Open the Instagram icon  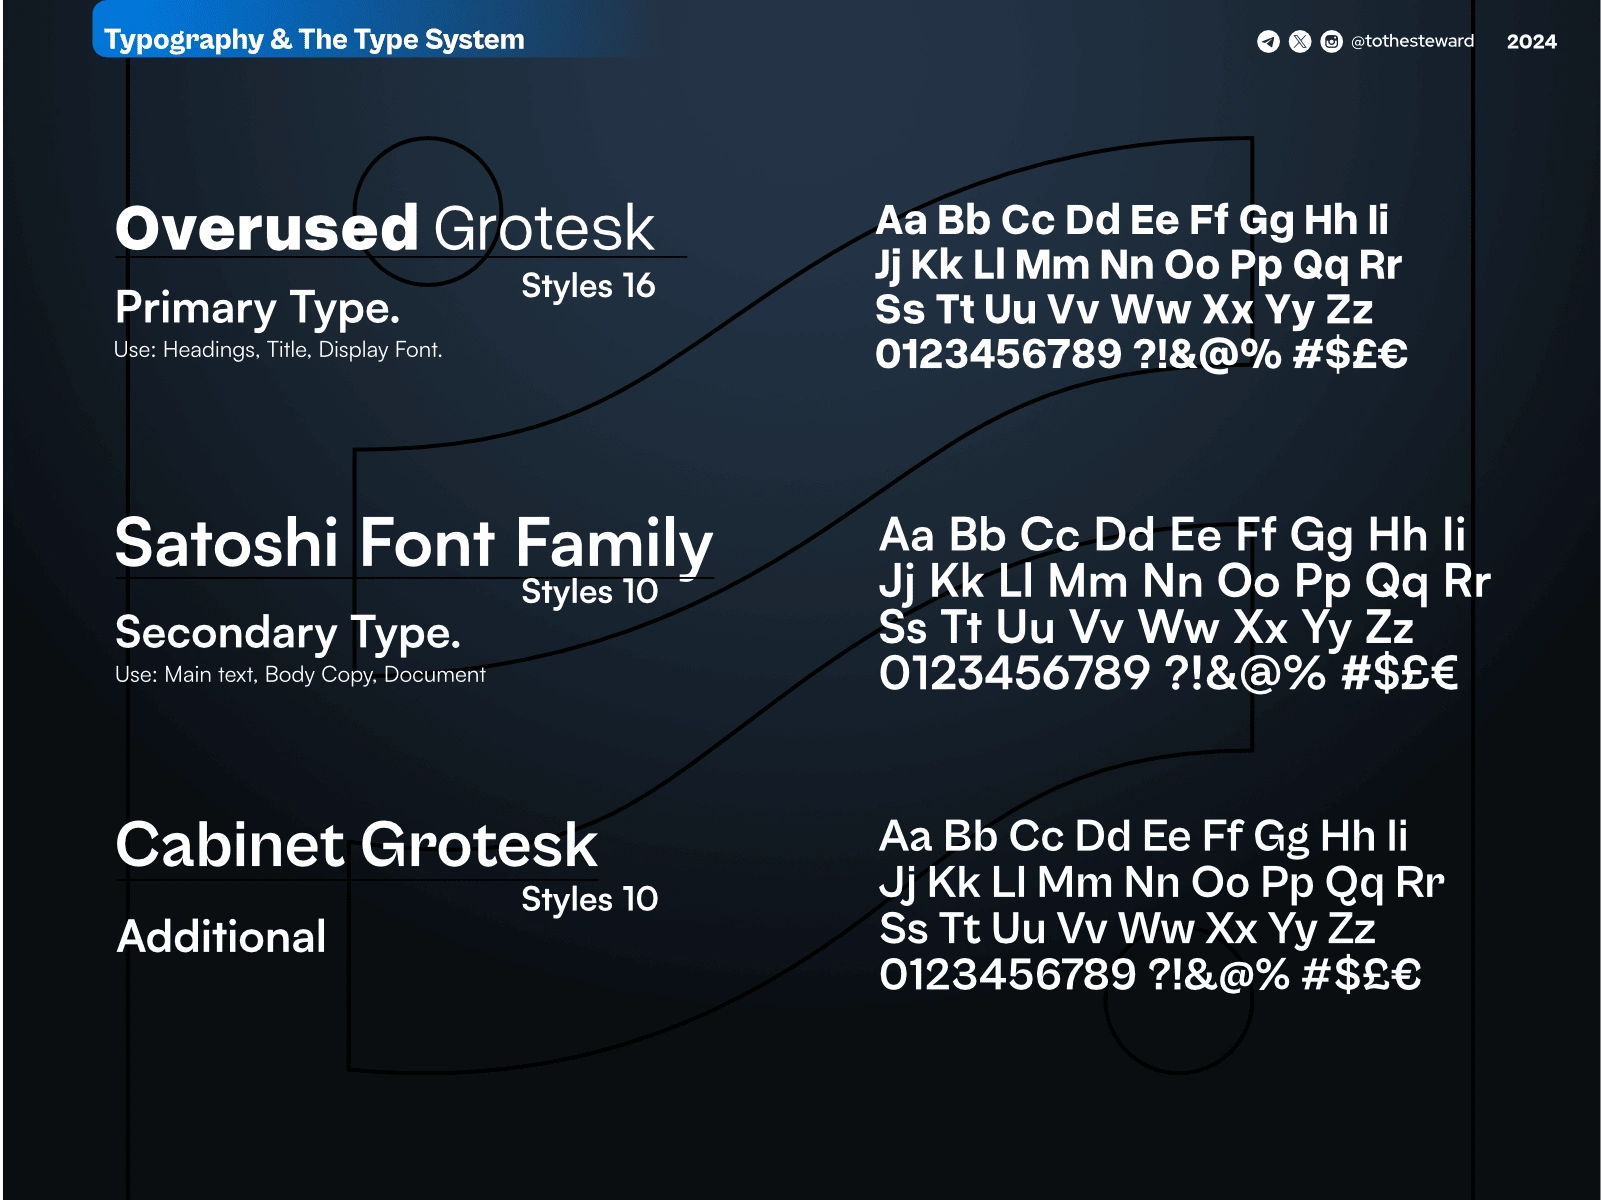(x=1331, y=41)
